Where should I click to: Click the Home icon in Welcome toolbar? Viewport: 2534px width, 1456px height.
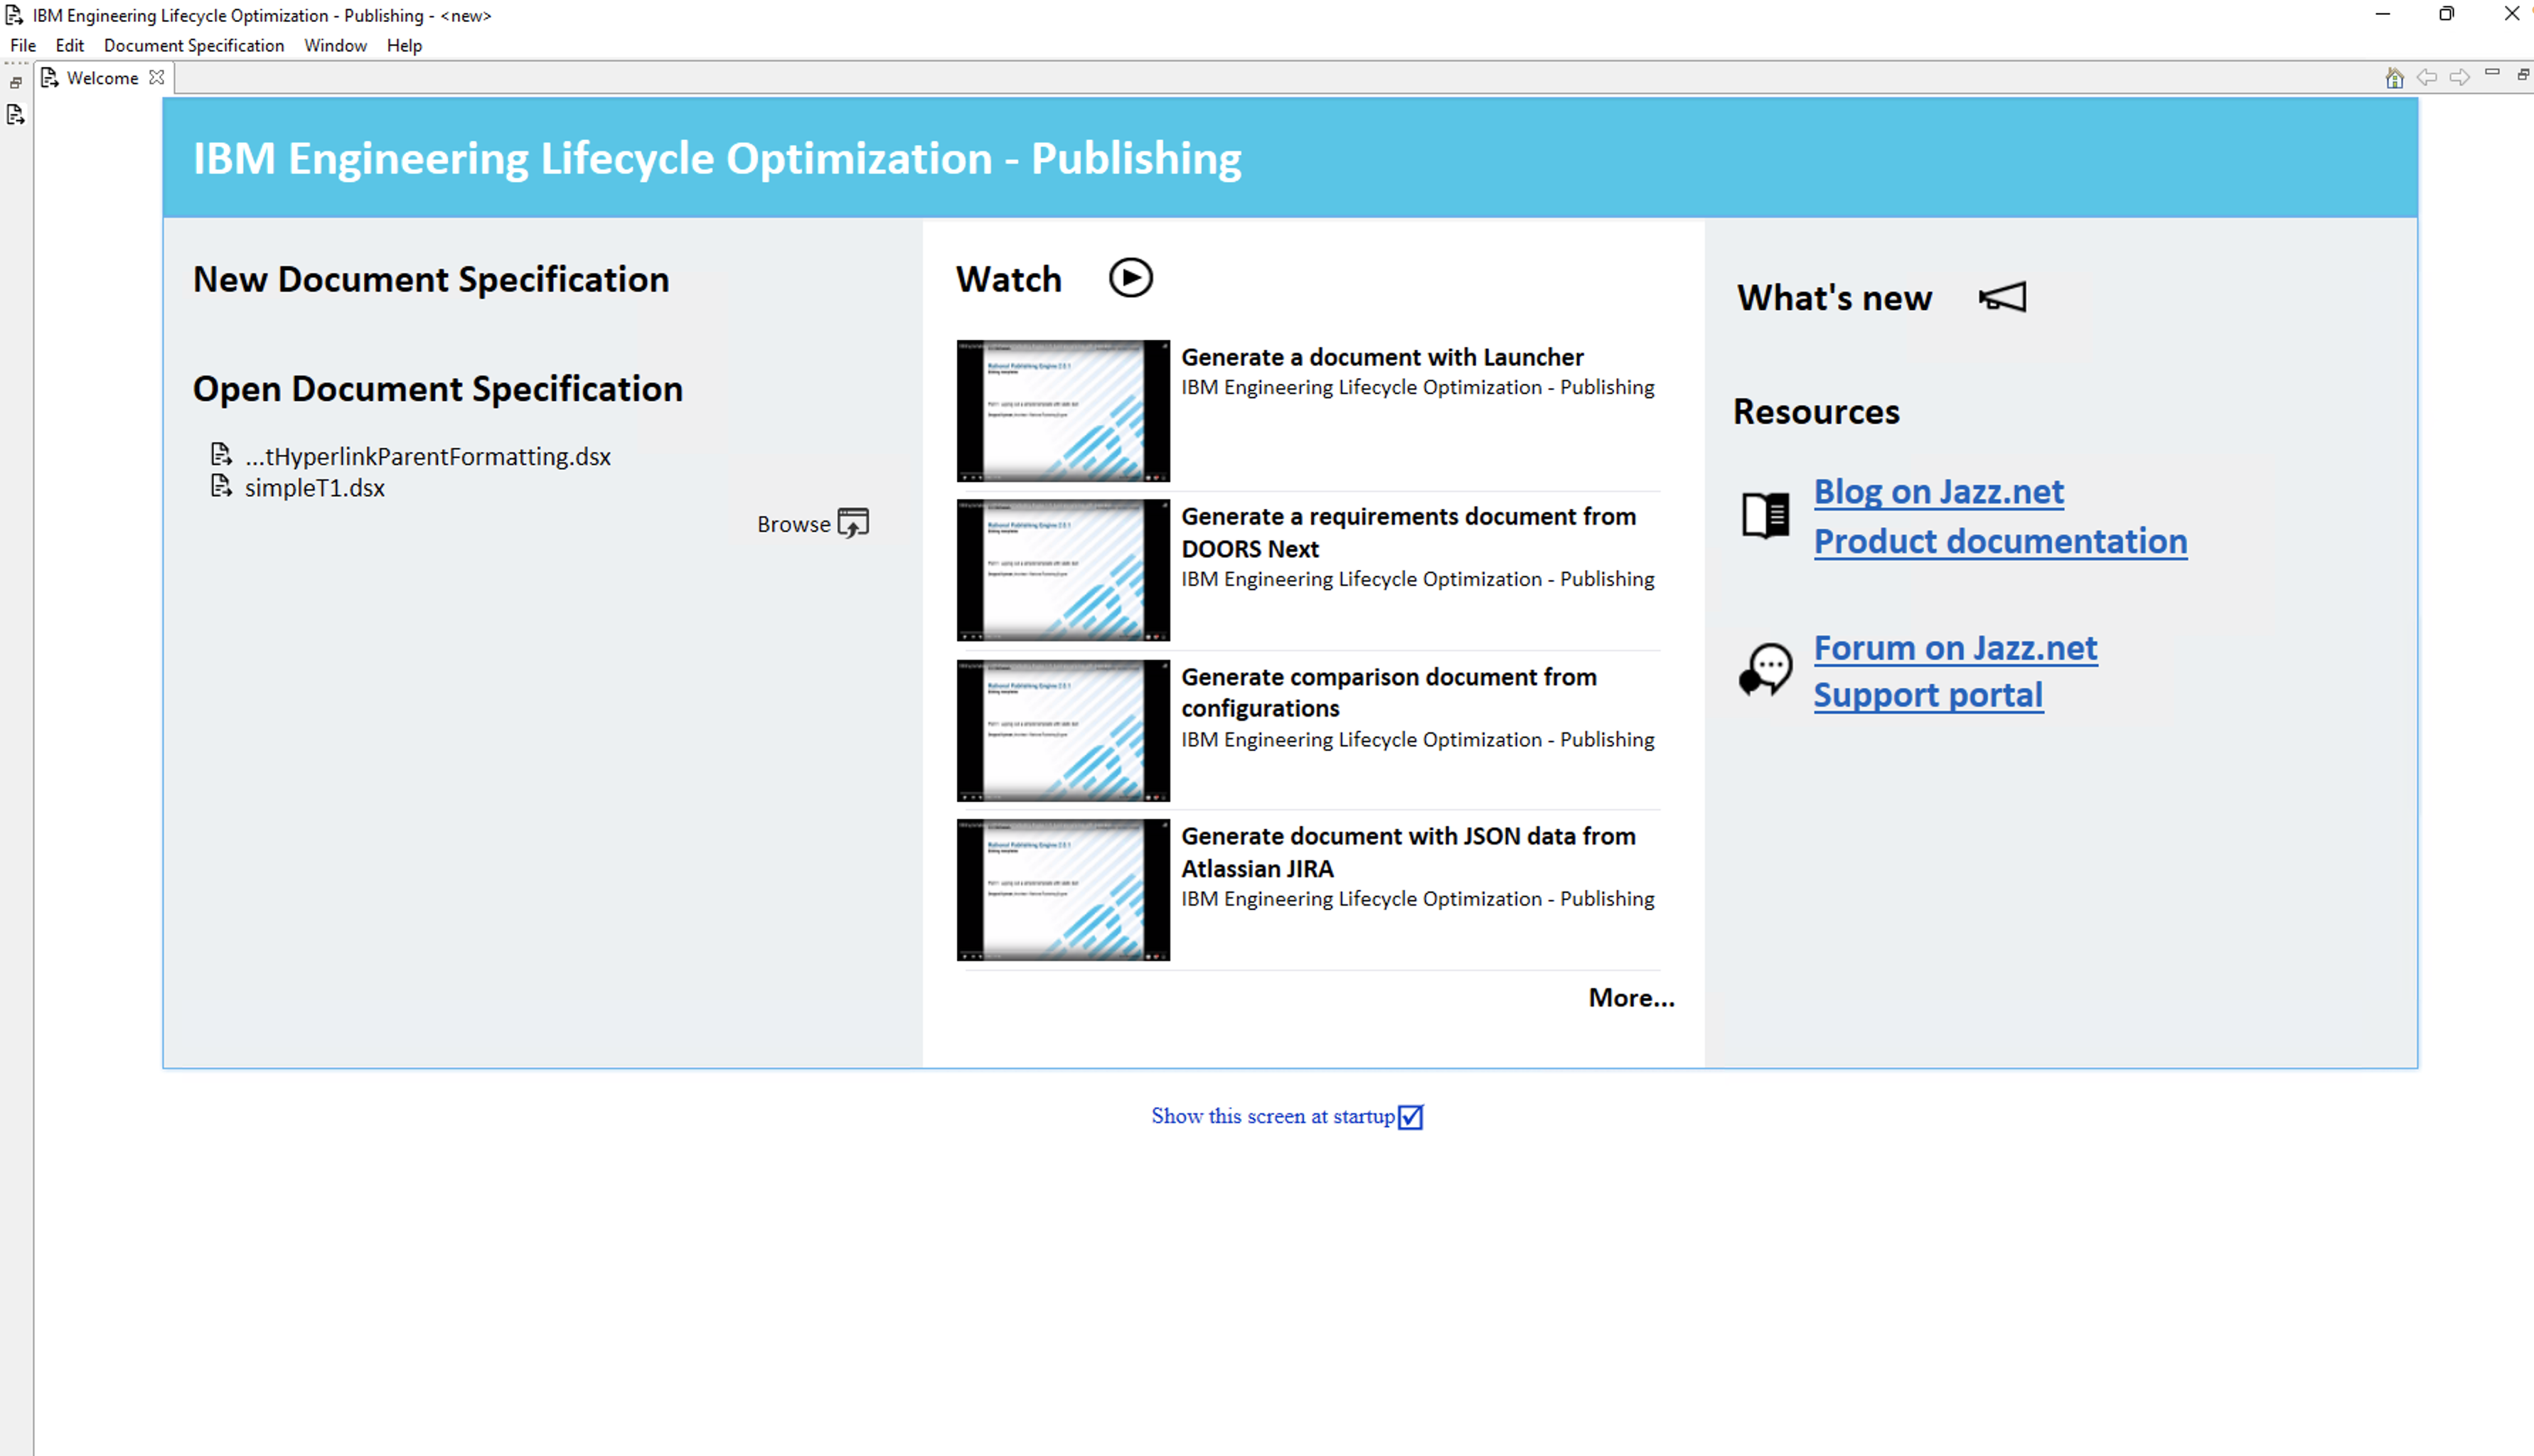coord(2394,78)
